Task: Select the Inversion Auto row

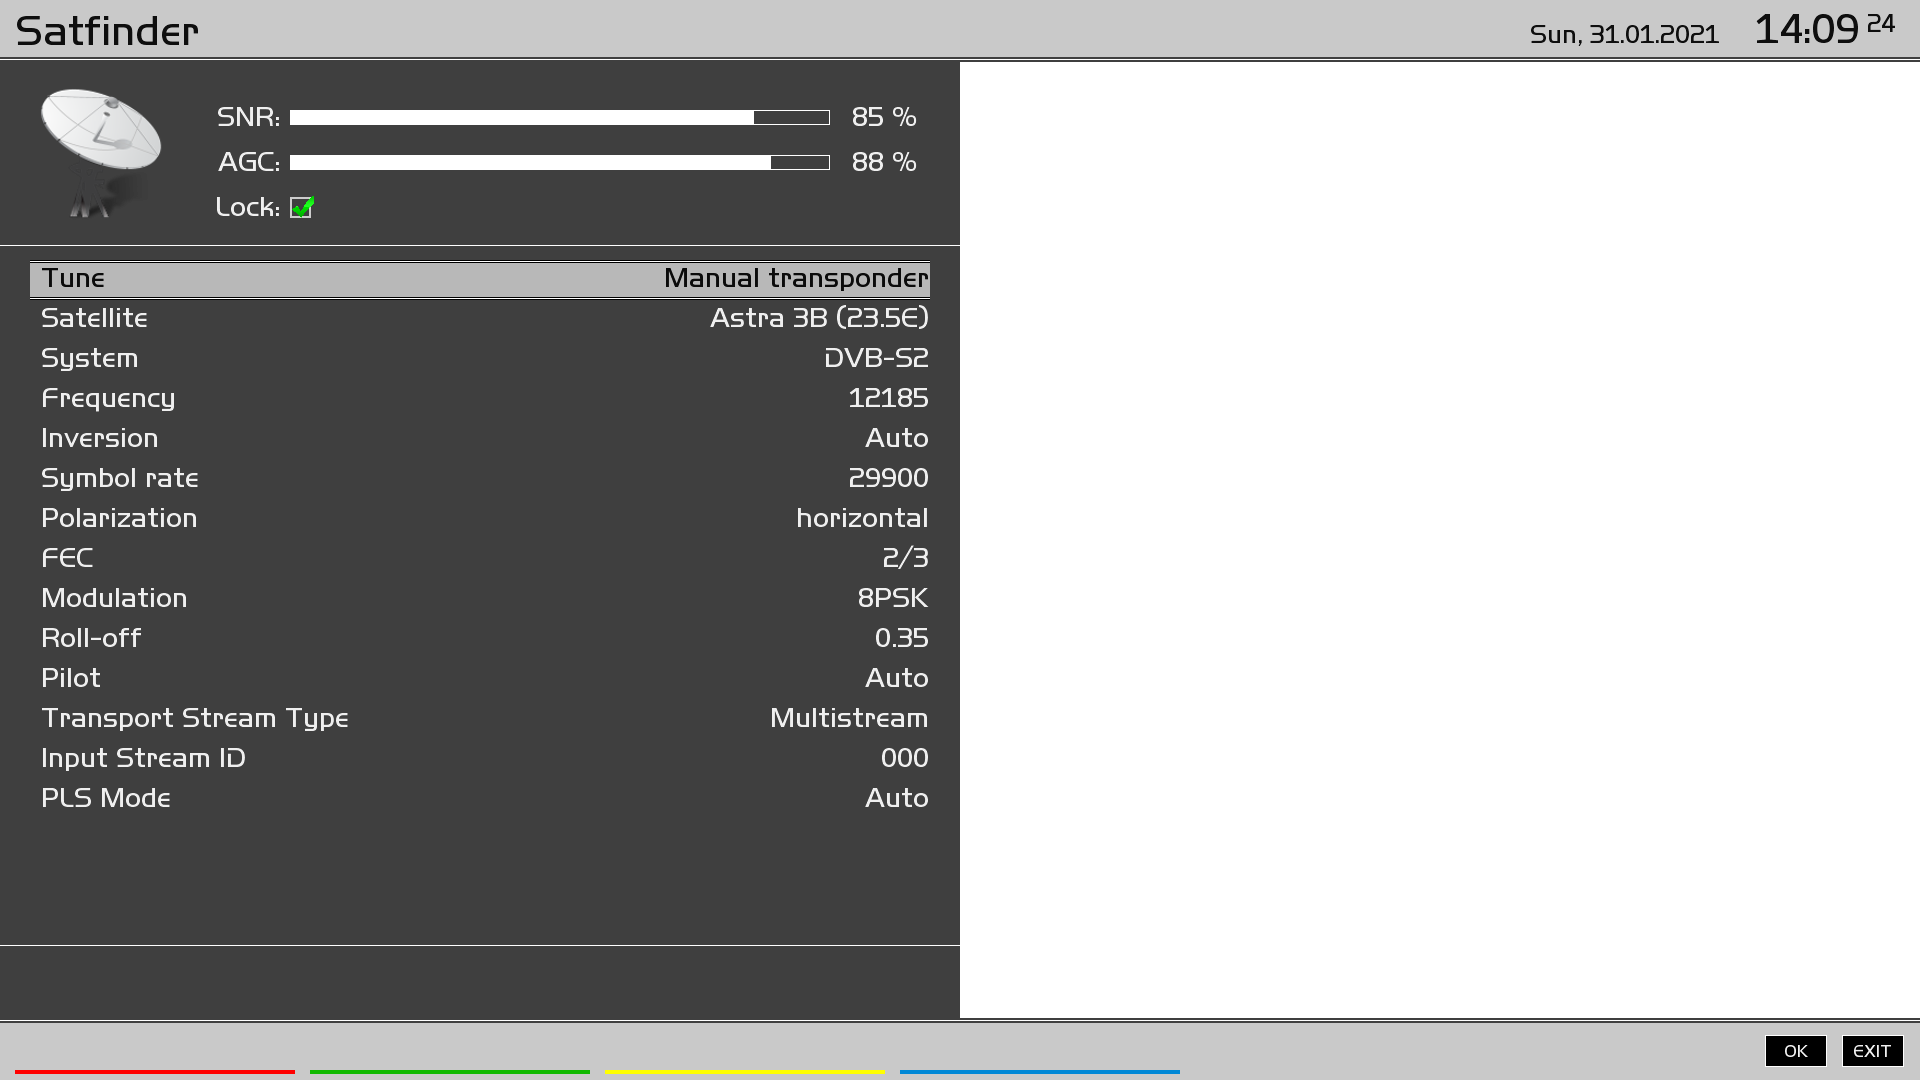Action: coord(480,438)
